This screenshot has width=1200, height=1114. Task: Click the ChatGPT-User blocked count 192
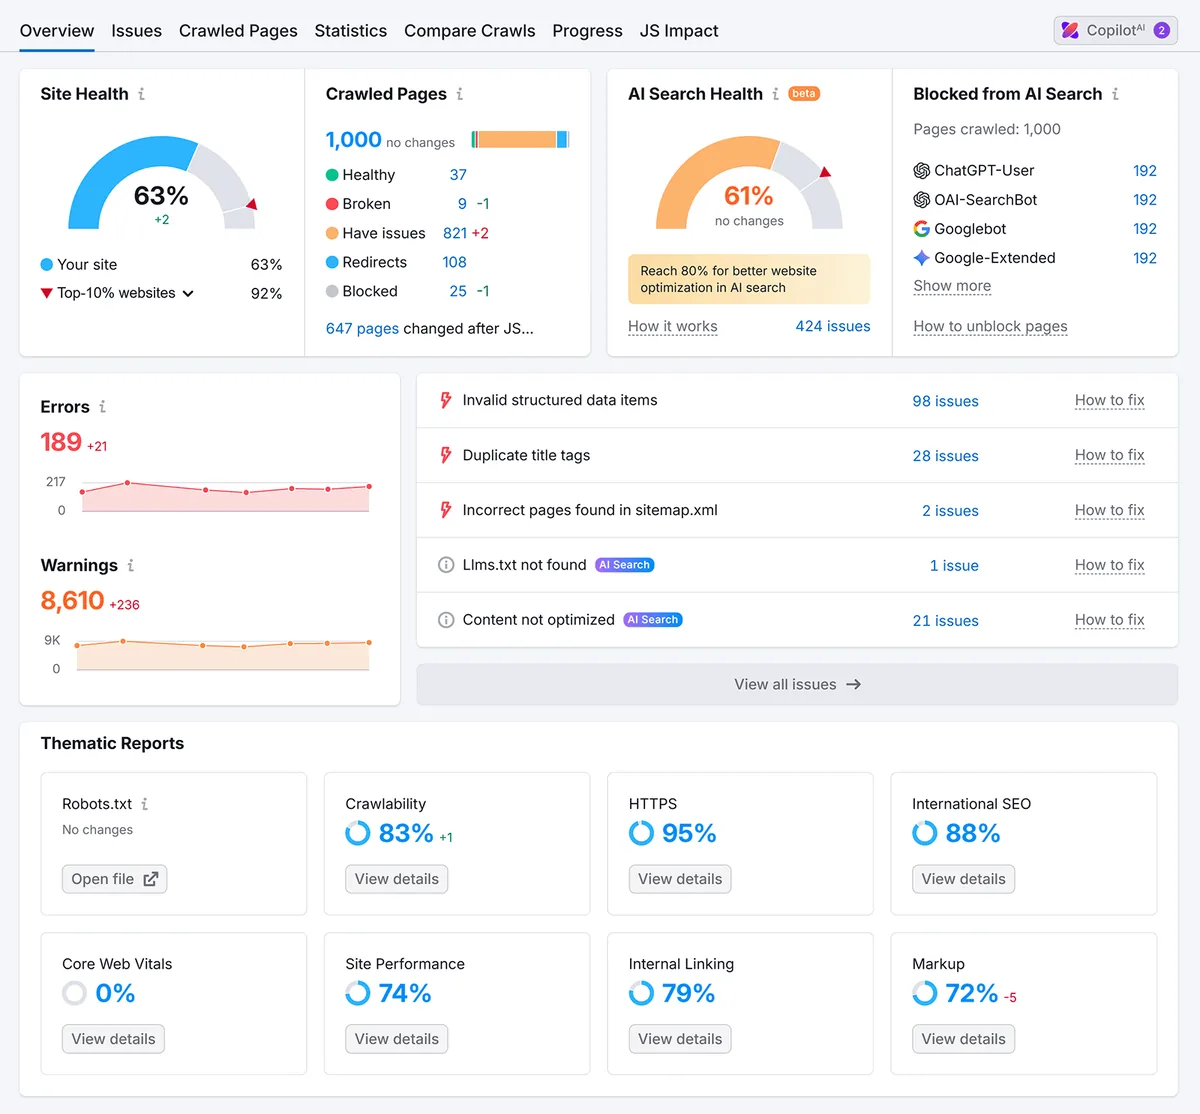click(x=1145, y=171)
